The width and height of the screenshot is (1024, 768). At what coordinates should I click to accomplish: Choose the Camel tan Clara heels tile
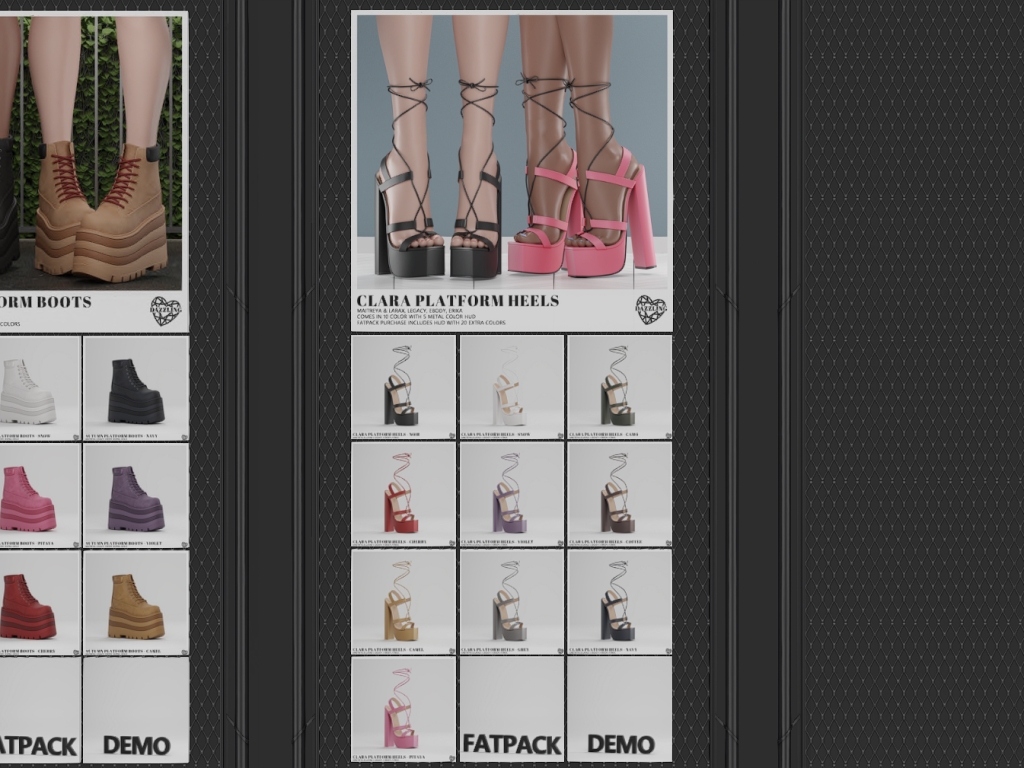(x=404, y=602)
